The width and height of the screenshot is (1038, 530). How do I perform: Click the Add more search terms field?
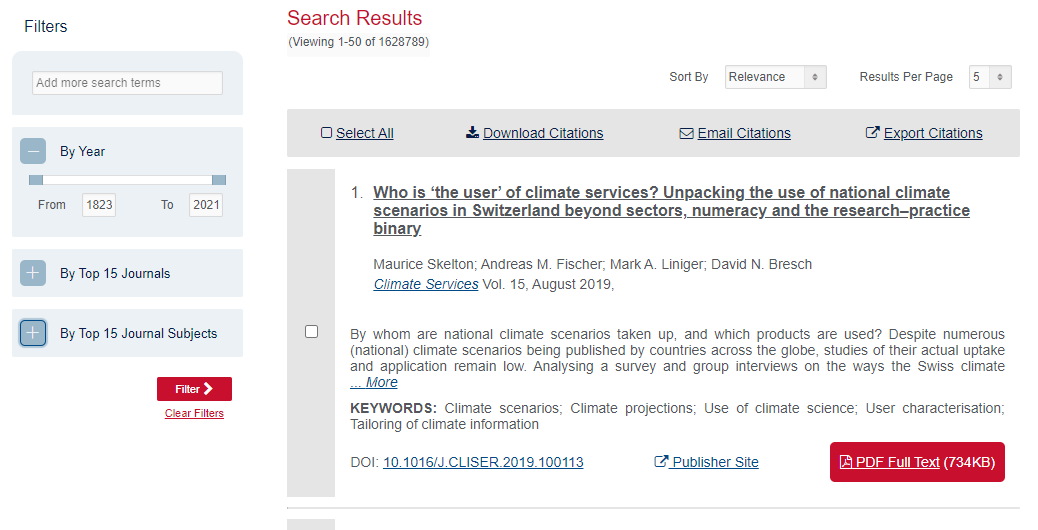(127, 83)
